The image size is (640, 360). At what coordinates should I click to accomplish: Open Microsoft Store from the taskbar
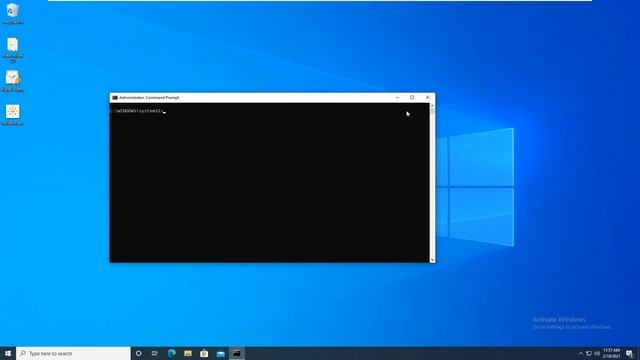tap(204, 353)
